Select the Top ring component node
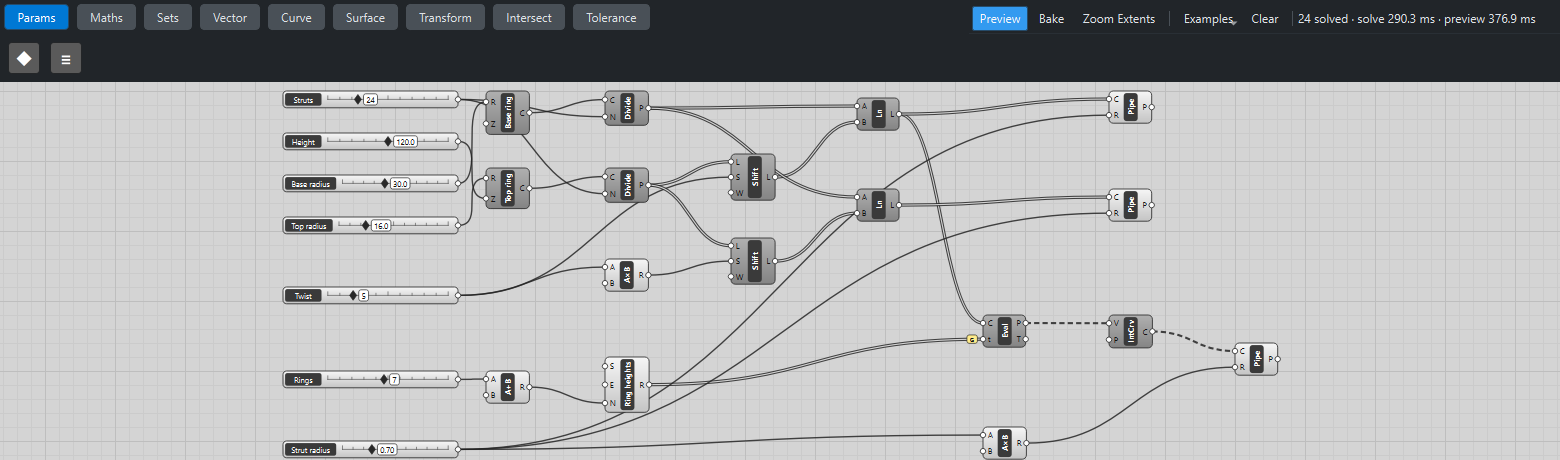This screenshot has height=460, width=1560. click(508, 188)
